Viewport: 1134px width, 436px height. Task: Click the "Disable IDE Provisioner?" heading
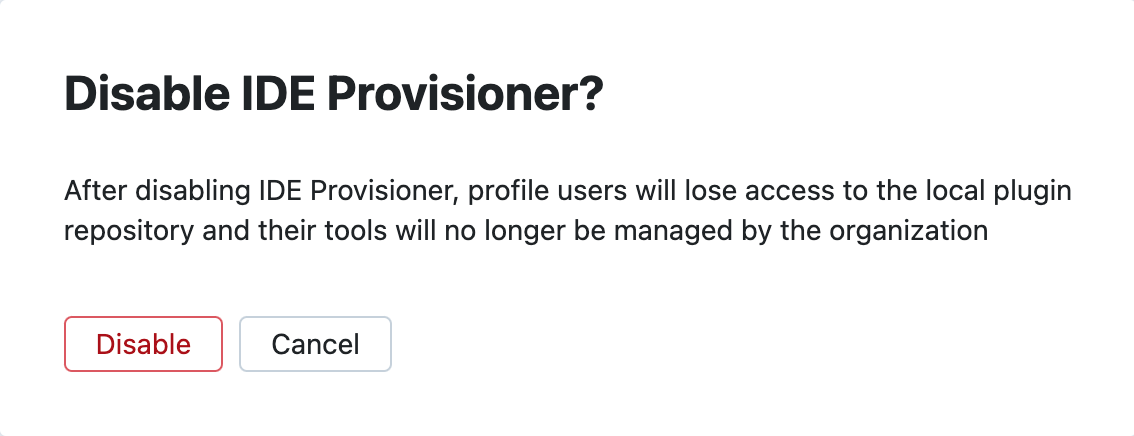[x=334, y=94]
